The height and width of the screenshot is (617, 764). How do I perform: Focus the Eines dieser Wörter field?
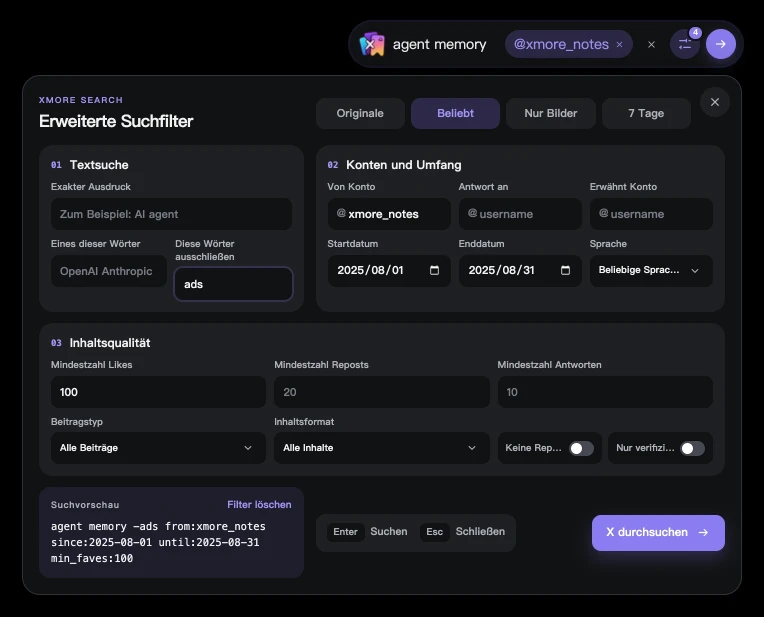coord(109,271)
